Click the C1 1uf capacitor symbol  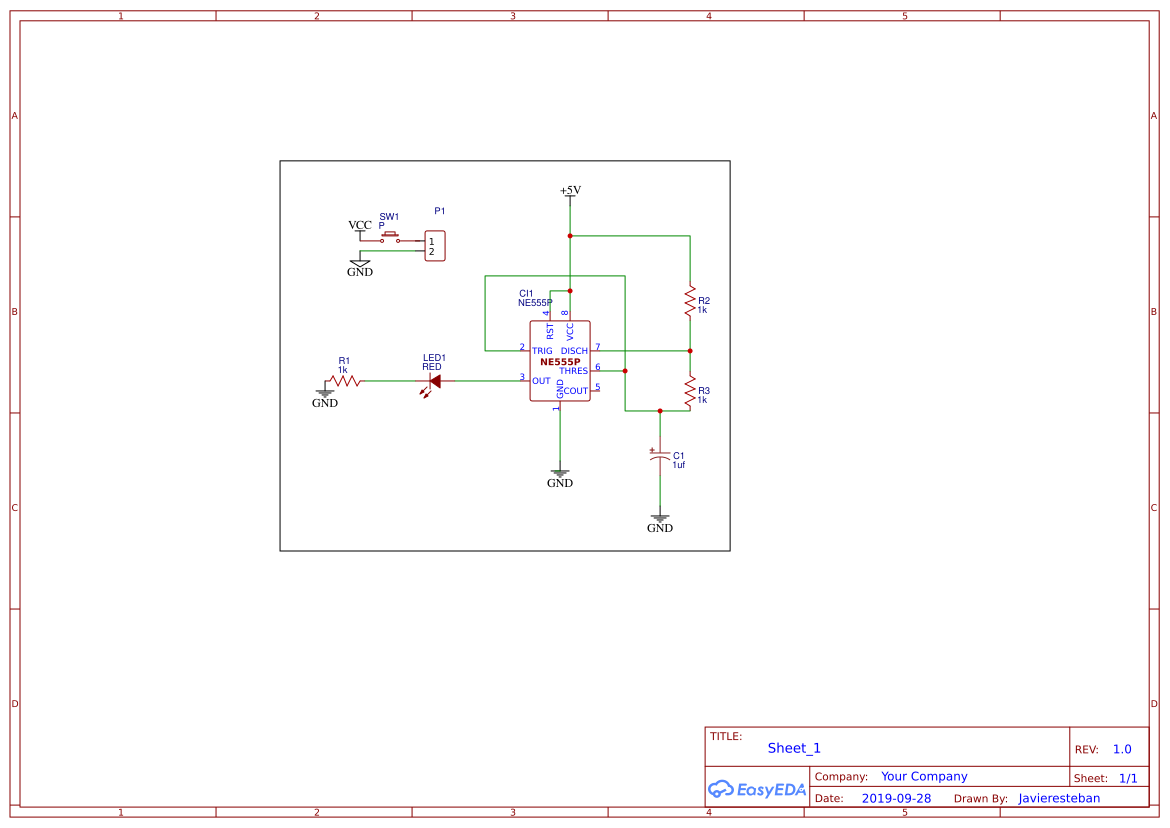point(660,457)
